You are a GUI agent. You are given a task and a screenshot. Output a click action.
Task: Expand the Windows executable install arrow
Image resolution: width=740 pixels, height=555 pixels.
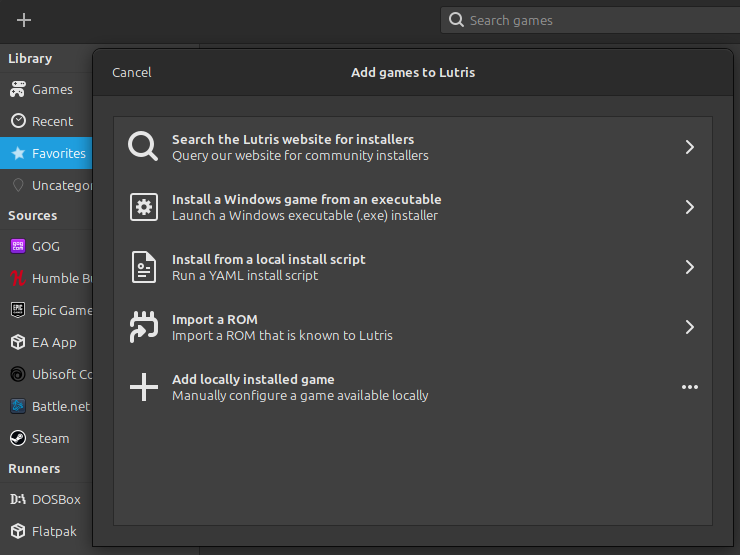point(689,207)
